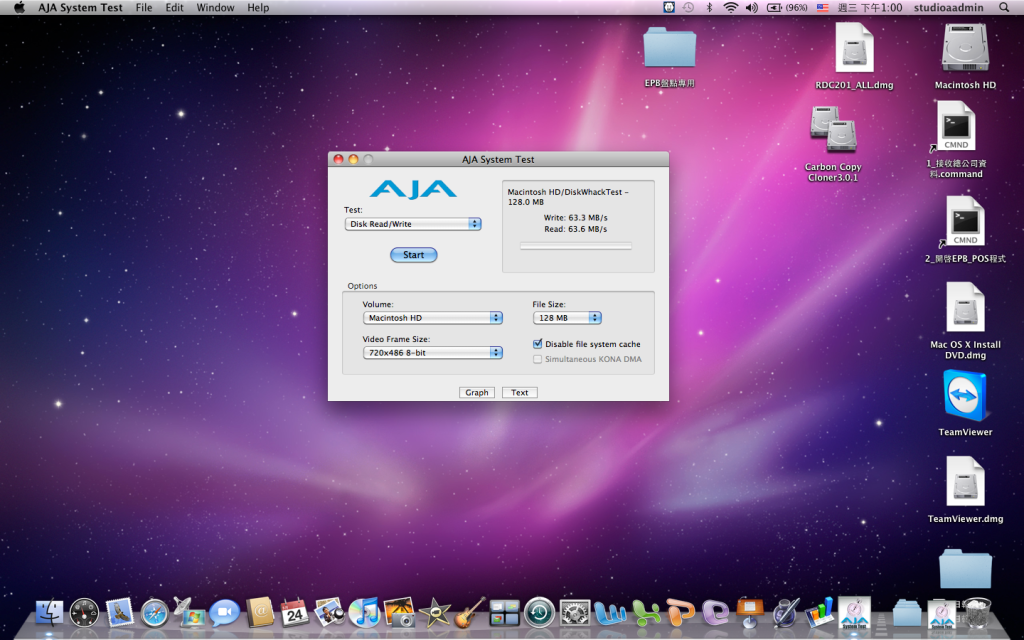Launch Microsoft Word from the Dock

click(610, 613)
